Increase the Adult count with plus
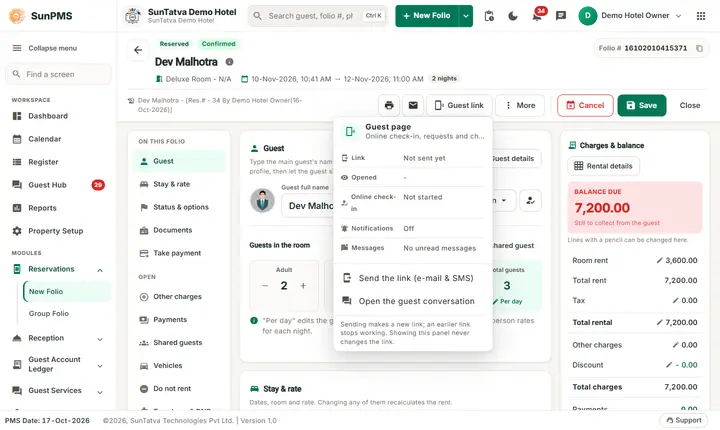This screenshot has height=430, width=720. point(303,286)
